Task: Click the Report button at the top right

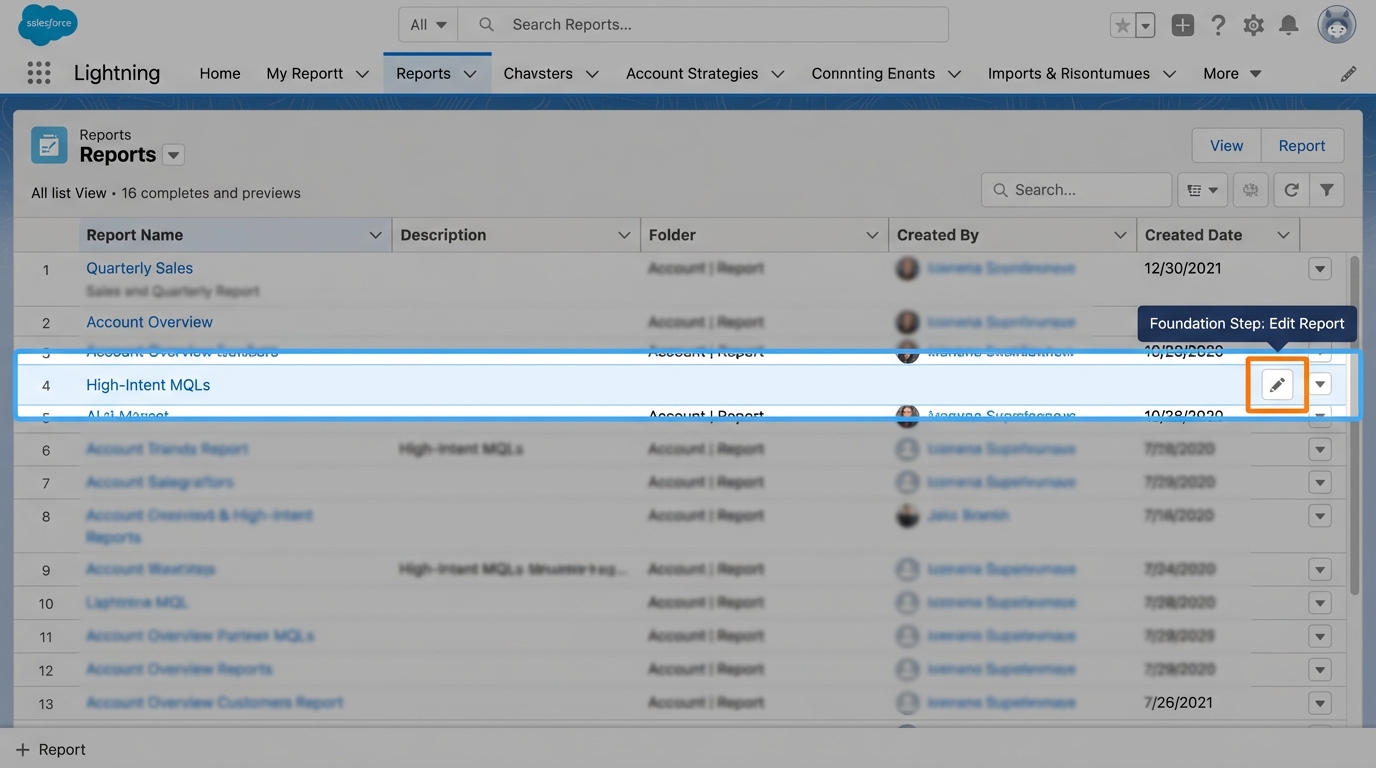Action: (1302, 145)
